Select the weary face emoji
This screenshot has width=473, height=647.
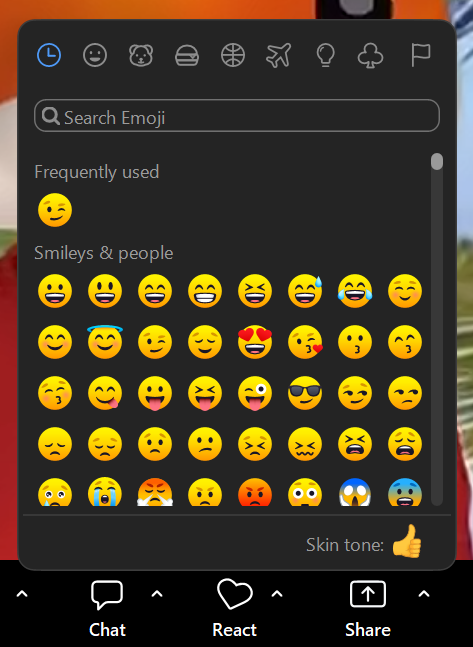(x=405, y=444)
